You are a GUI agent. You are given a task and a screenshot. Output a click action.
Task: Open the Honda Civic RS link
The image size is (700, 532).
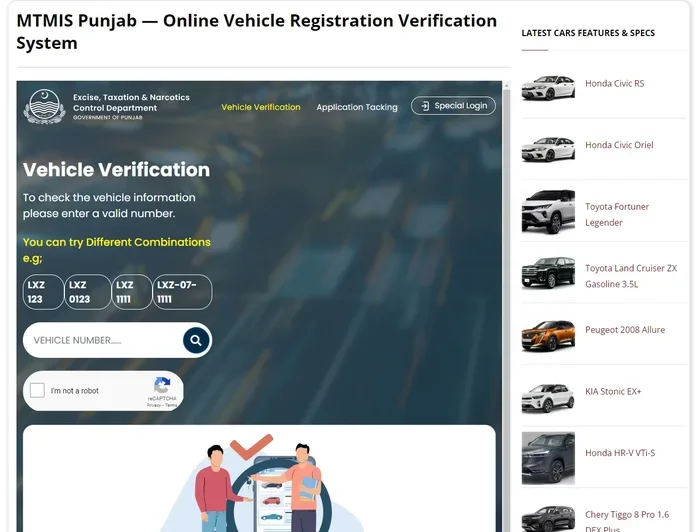pos(614,83)
